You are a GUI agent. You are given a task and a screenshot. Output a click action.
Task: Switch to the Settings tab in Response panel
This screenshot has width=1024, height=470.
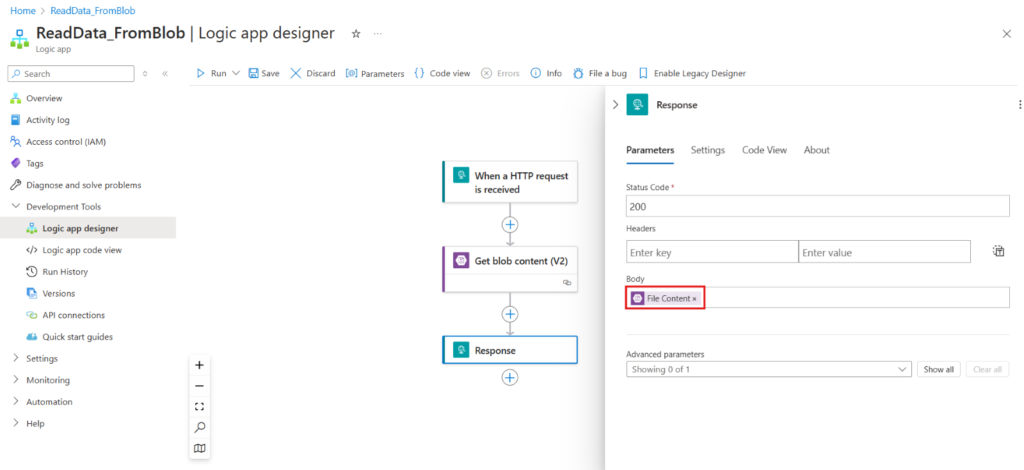tap(708, 150)
